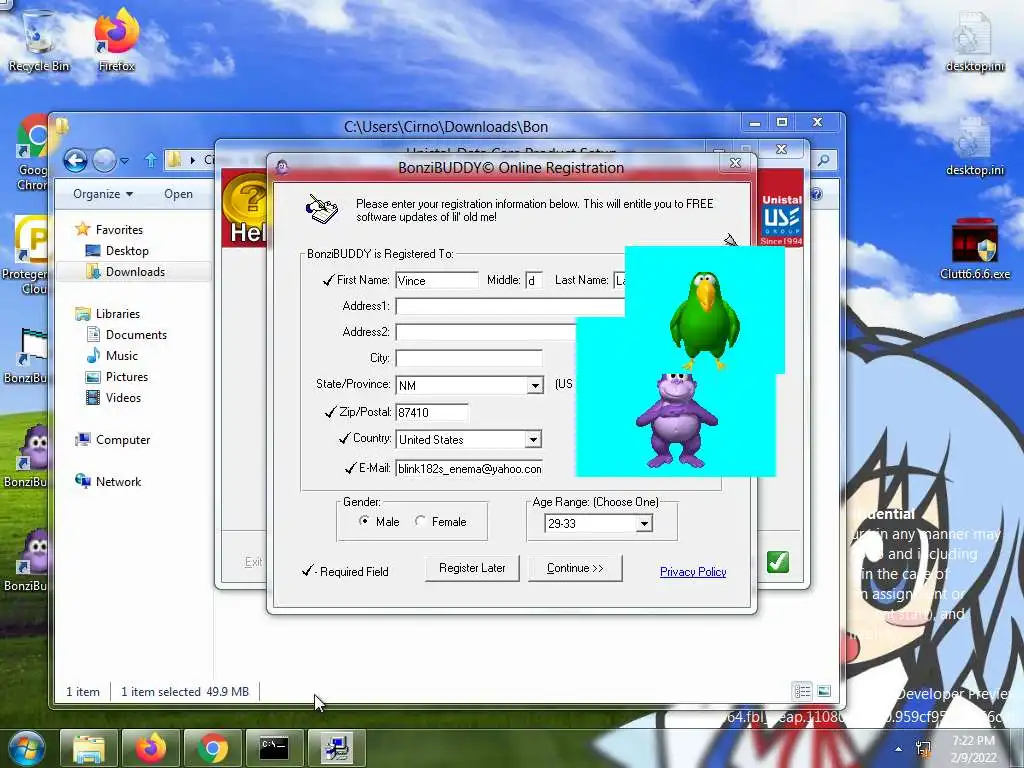Open Firefox from the taskbar

point(150,748)
